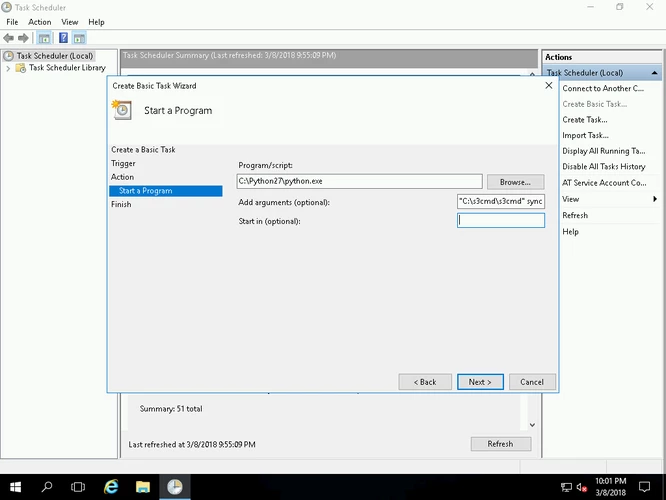Screen dimensions: 666x500
Task: Click the Start a Program wizard step
Action: tap(166, 191)
